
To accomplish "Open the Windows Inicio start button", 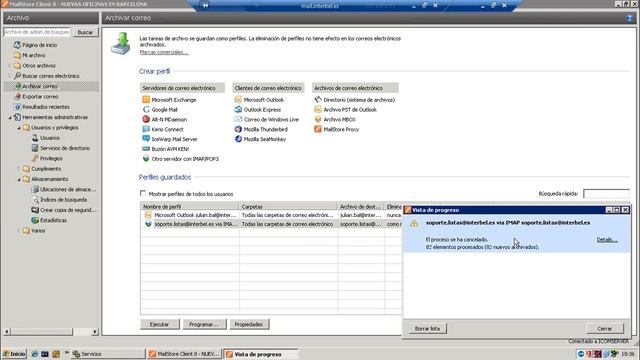I will (x=14, y=354).
